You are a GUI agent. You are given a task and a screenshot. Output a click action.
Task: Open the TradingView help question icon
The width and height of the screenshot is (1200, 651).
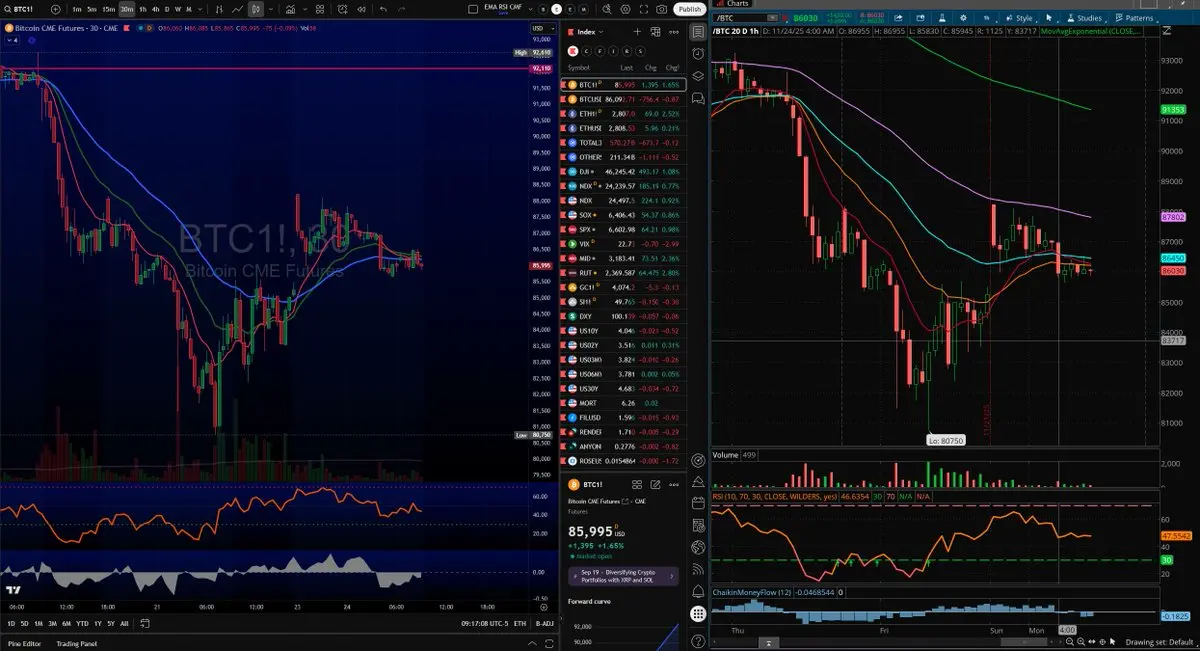pos(698,640)
